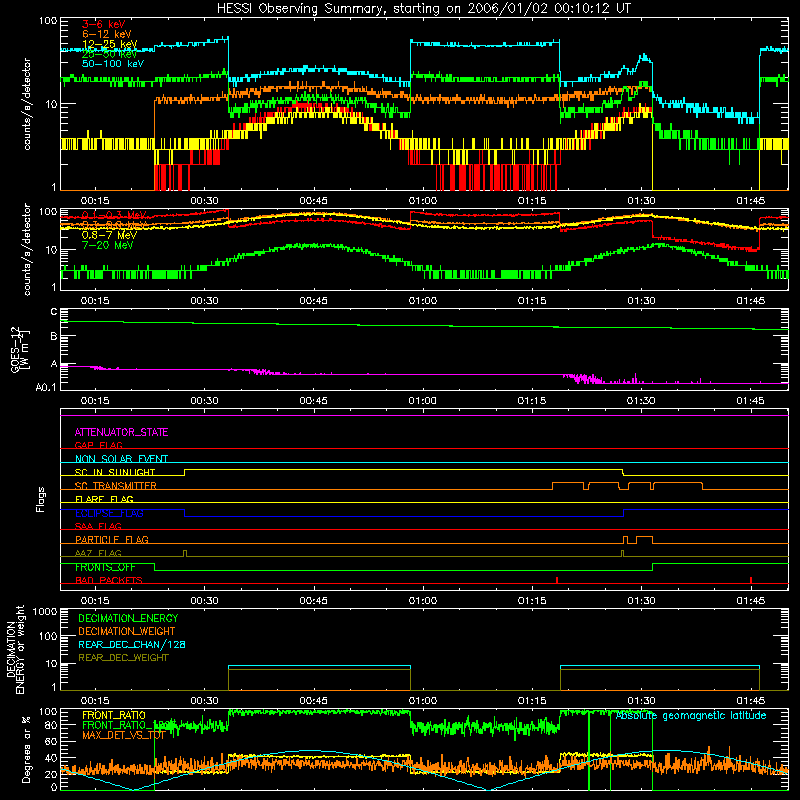Click the NON_SOLAR_EVENT flag label
Image resolution: width=800 pixels, height=800 pixels.
coord(121,459)
